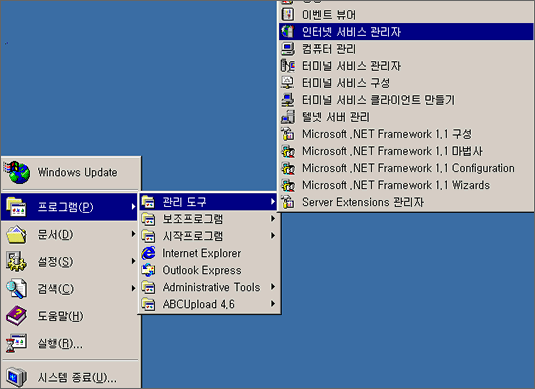This screenshot has width=535, height=389.
Task: Click the Internet Explorer icon
Action: coord(148,253)
